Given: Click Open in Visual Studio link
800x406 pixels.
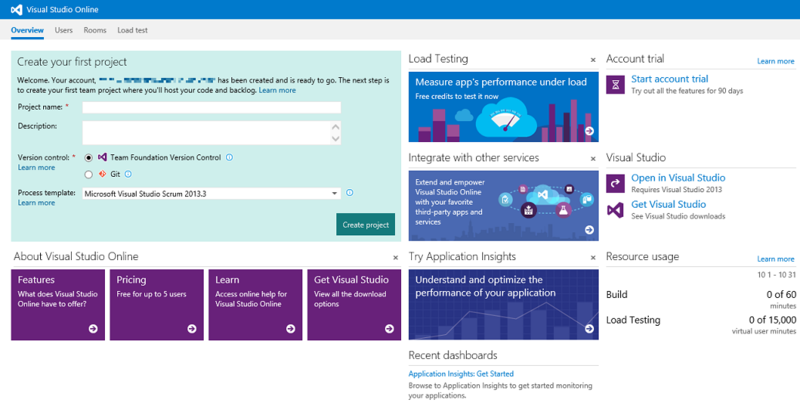Looking at the screenshot, I should point(678,178).
